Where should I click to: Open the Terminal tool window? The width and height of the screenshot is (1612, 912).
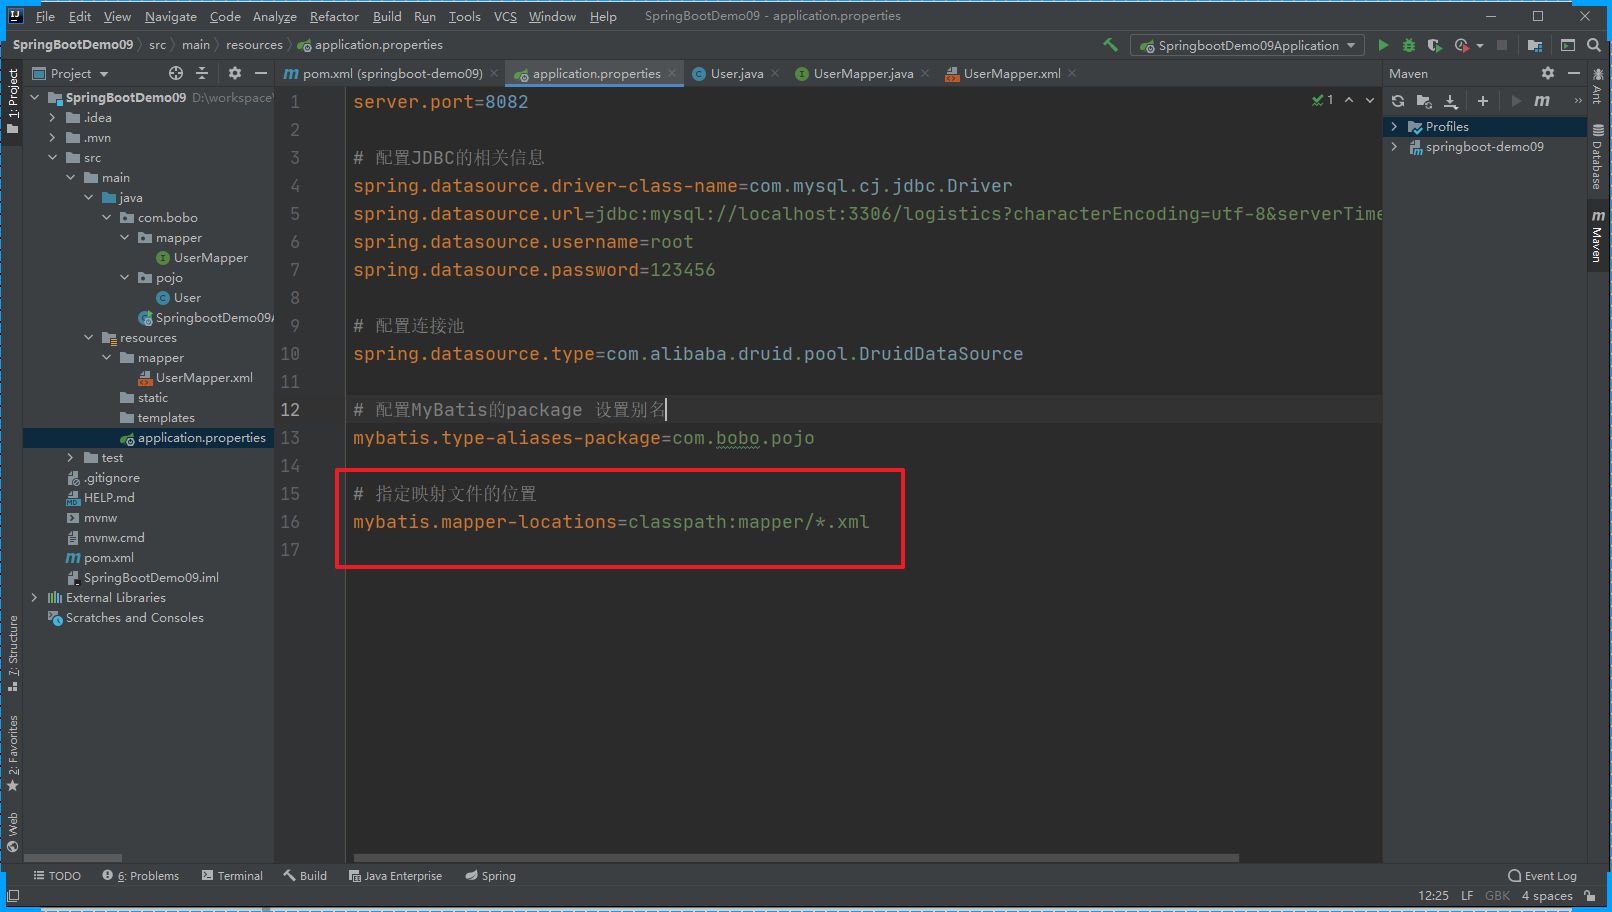coord(232,876)
